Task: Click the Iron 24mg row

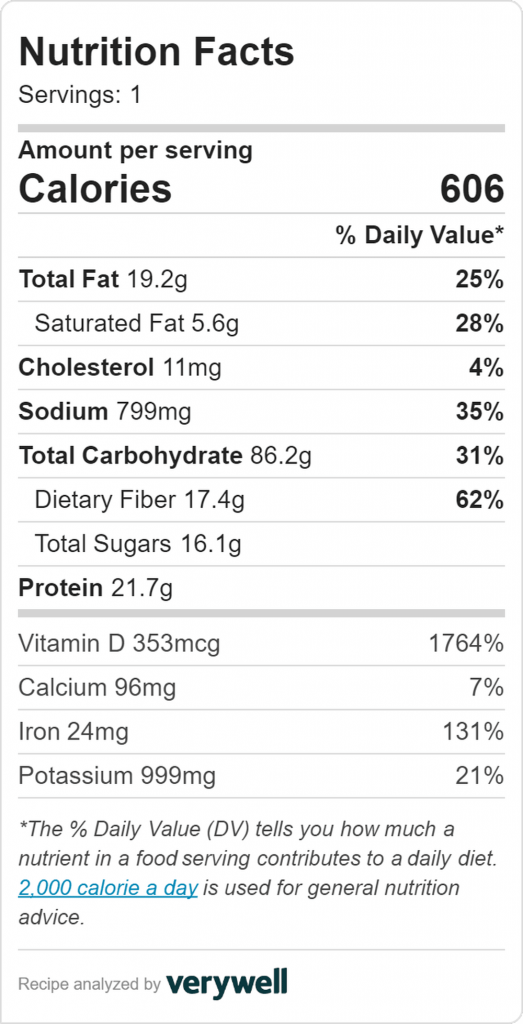Action: [x=261, y=732]
